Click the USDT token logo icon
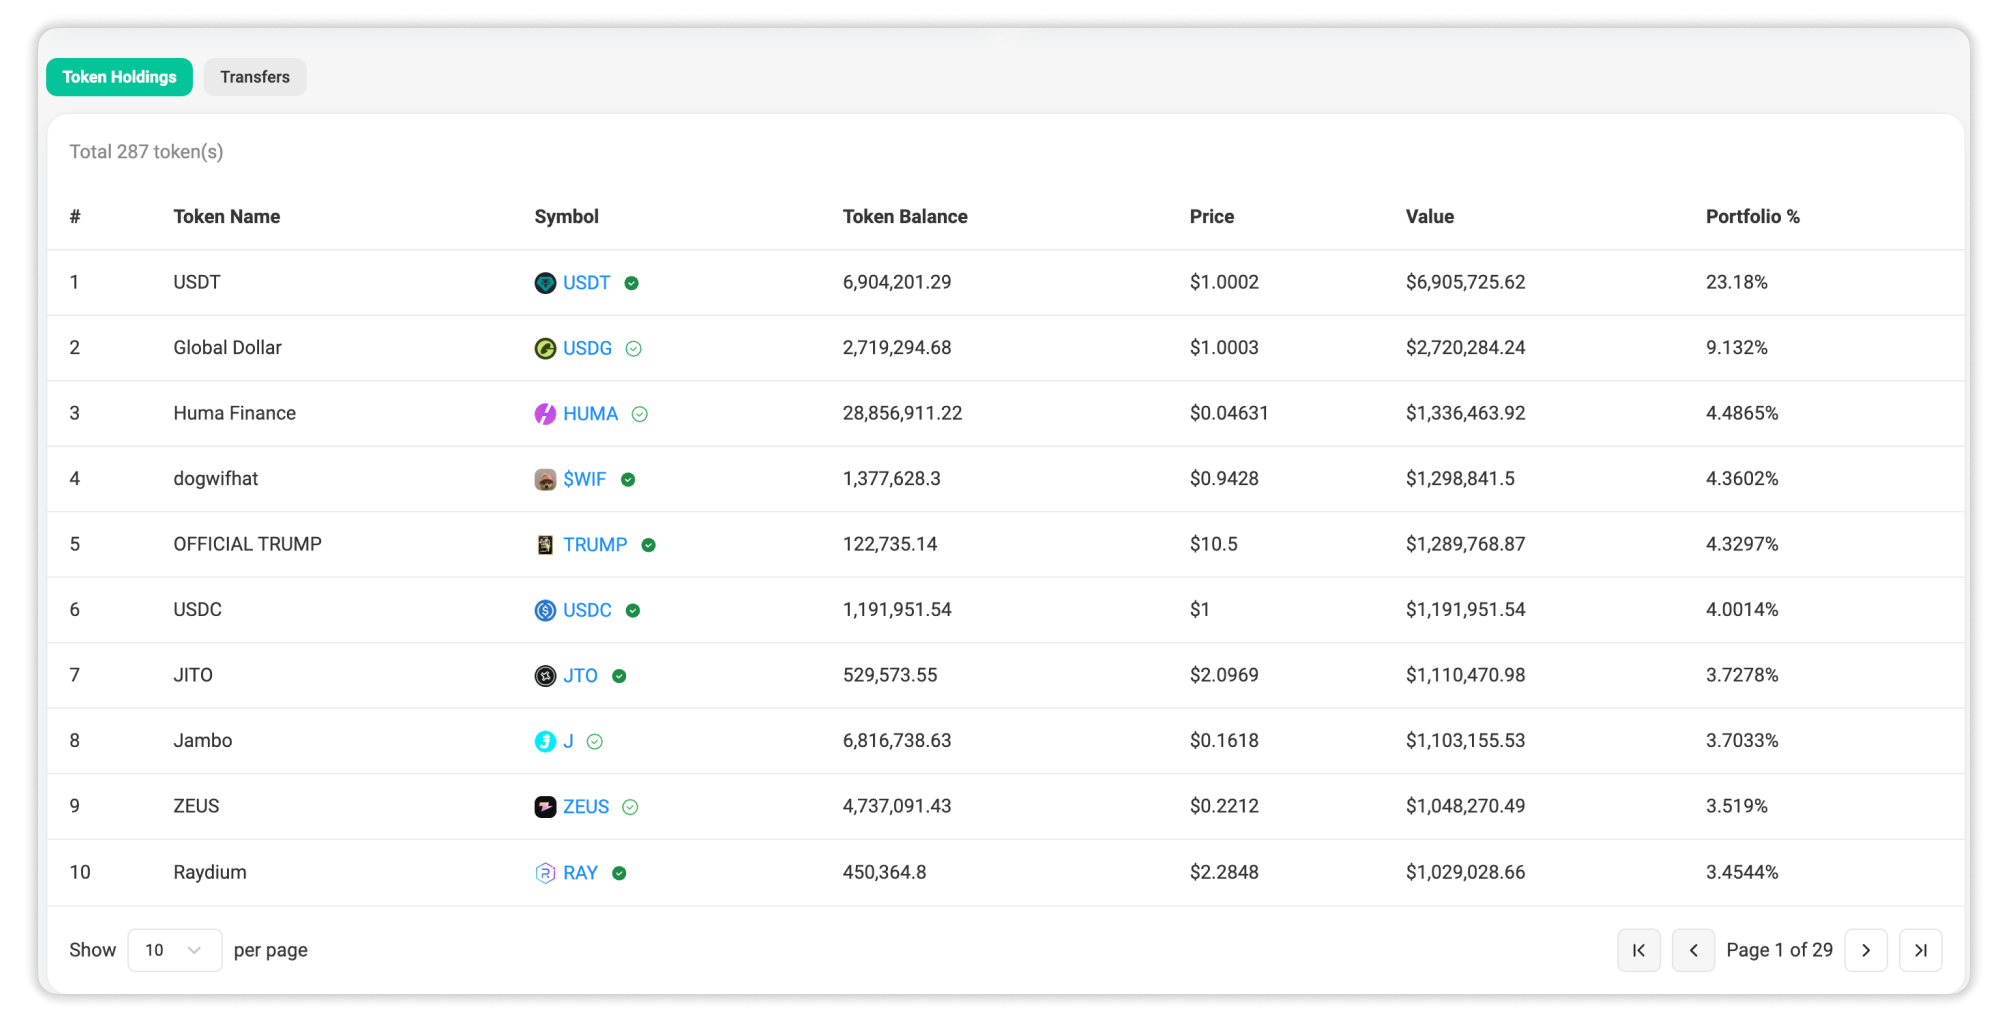The width and height of the screenshot is (2008, 1022). 545,283
